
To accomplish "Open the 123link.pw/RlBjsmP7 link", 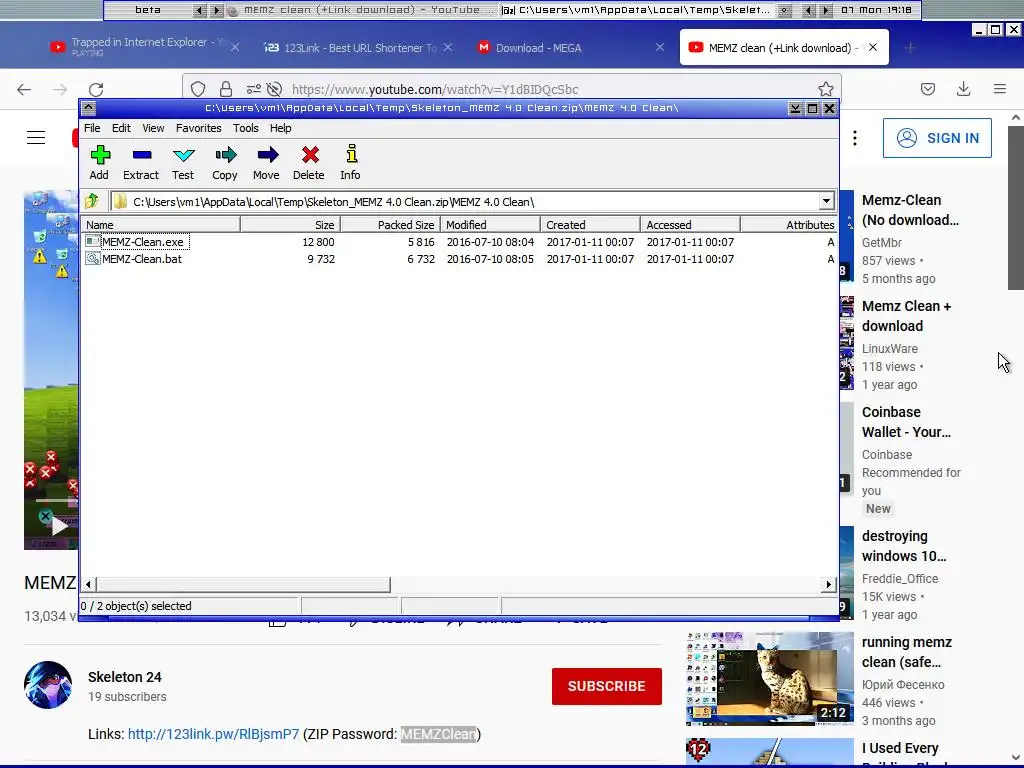I will click(214, 734).
